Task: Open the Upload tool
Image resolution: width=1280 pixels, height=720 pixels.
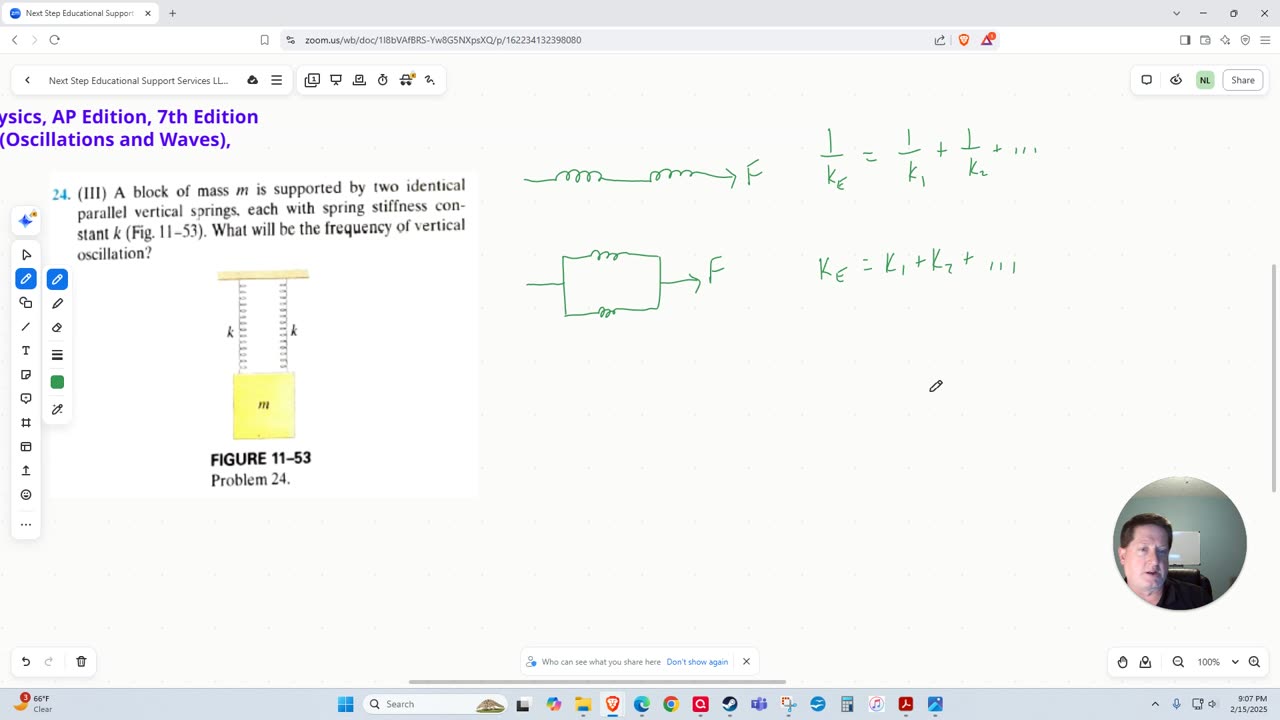Action: coord(26,471)
